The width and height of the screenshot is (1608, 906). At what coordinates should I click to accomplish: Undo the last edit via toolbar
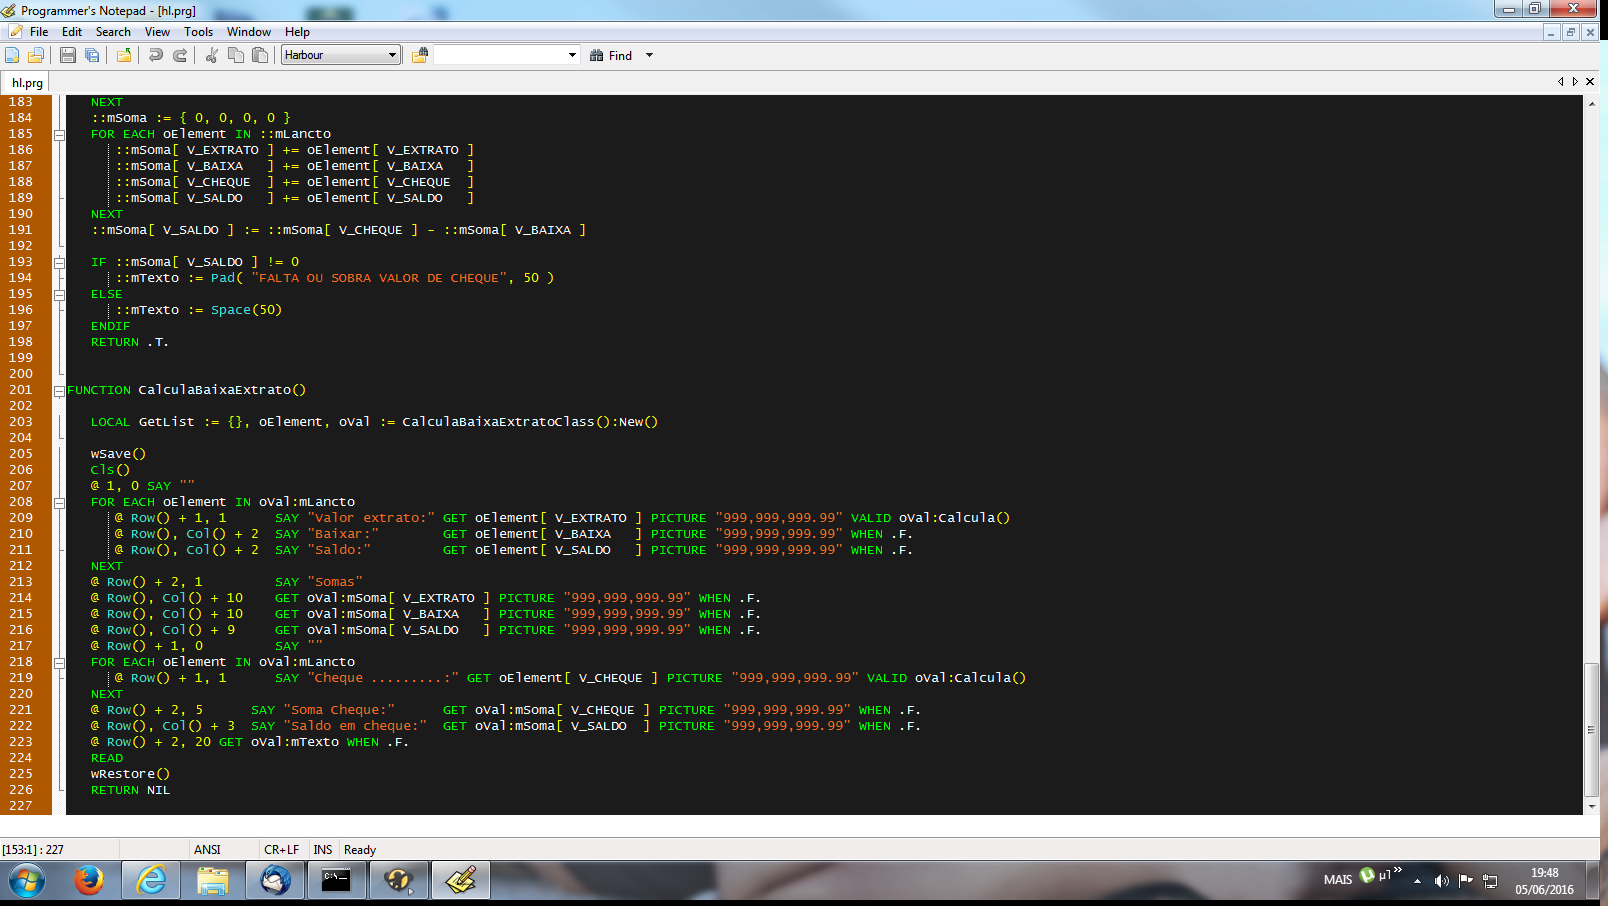point(156,56)
